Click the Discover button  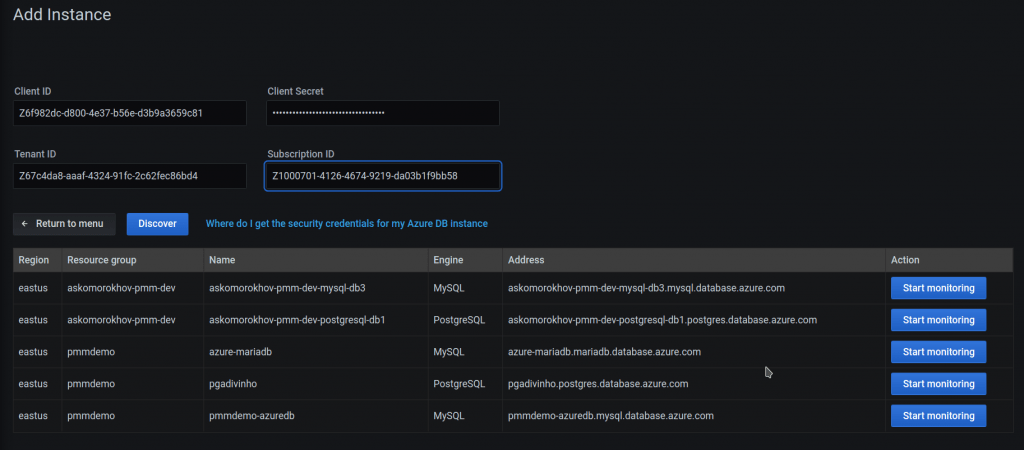tap(157, 223)
